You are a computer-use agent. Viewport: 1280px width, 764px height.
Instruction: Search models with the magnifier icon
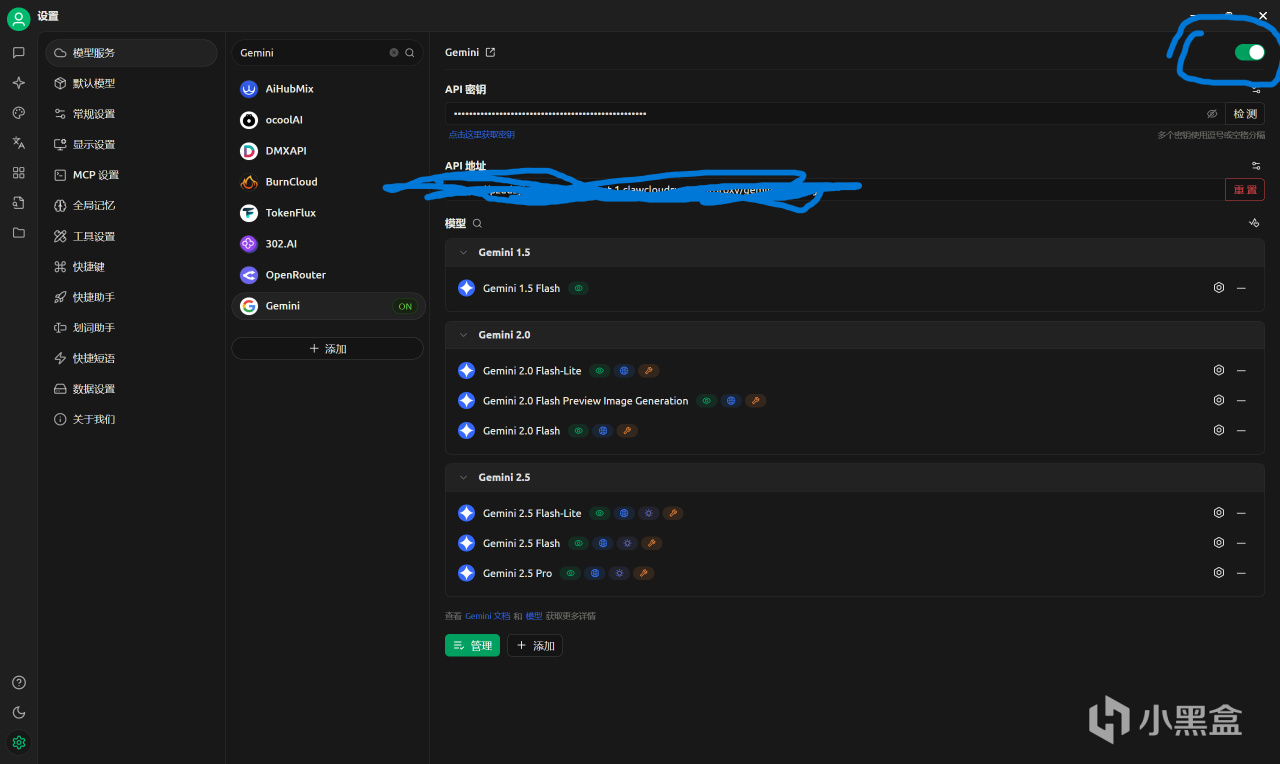(477, 224)
